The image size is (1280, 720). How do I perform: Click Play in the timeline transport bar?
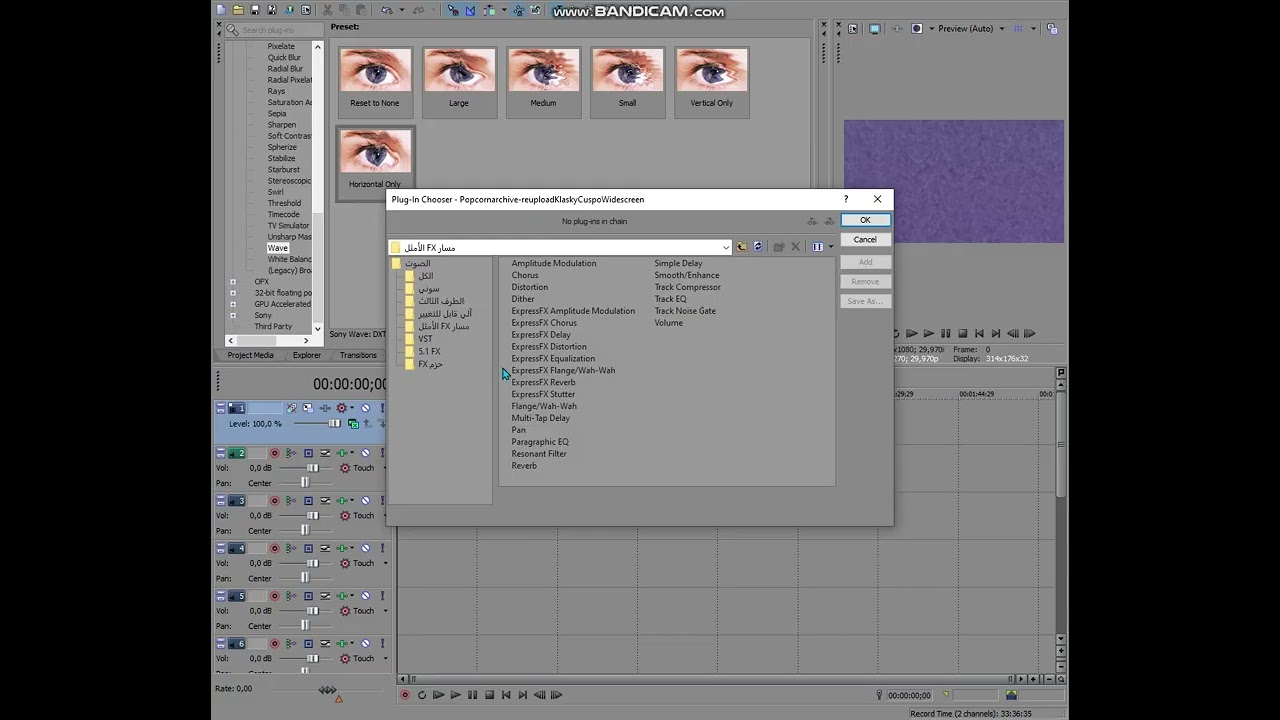point(455,695)
